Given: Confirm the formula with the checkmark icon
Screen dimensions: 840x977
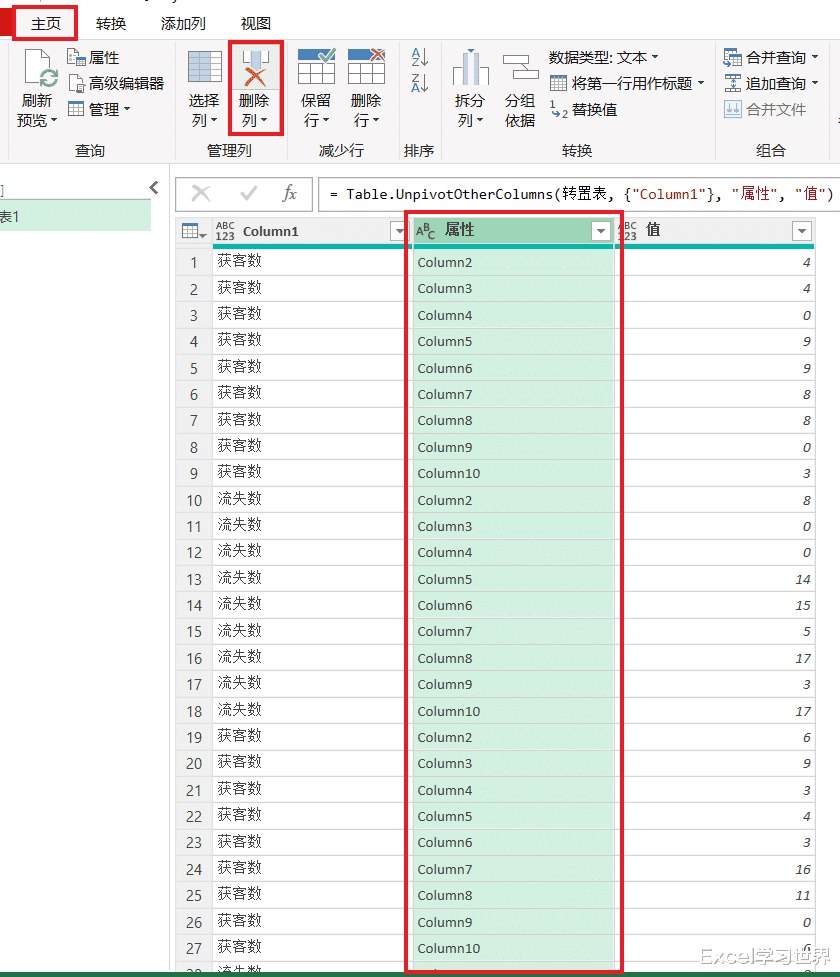Looking at the screenshot, I should click(248, 194).
